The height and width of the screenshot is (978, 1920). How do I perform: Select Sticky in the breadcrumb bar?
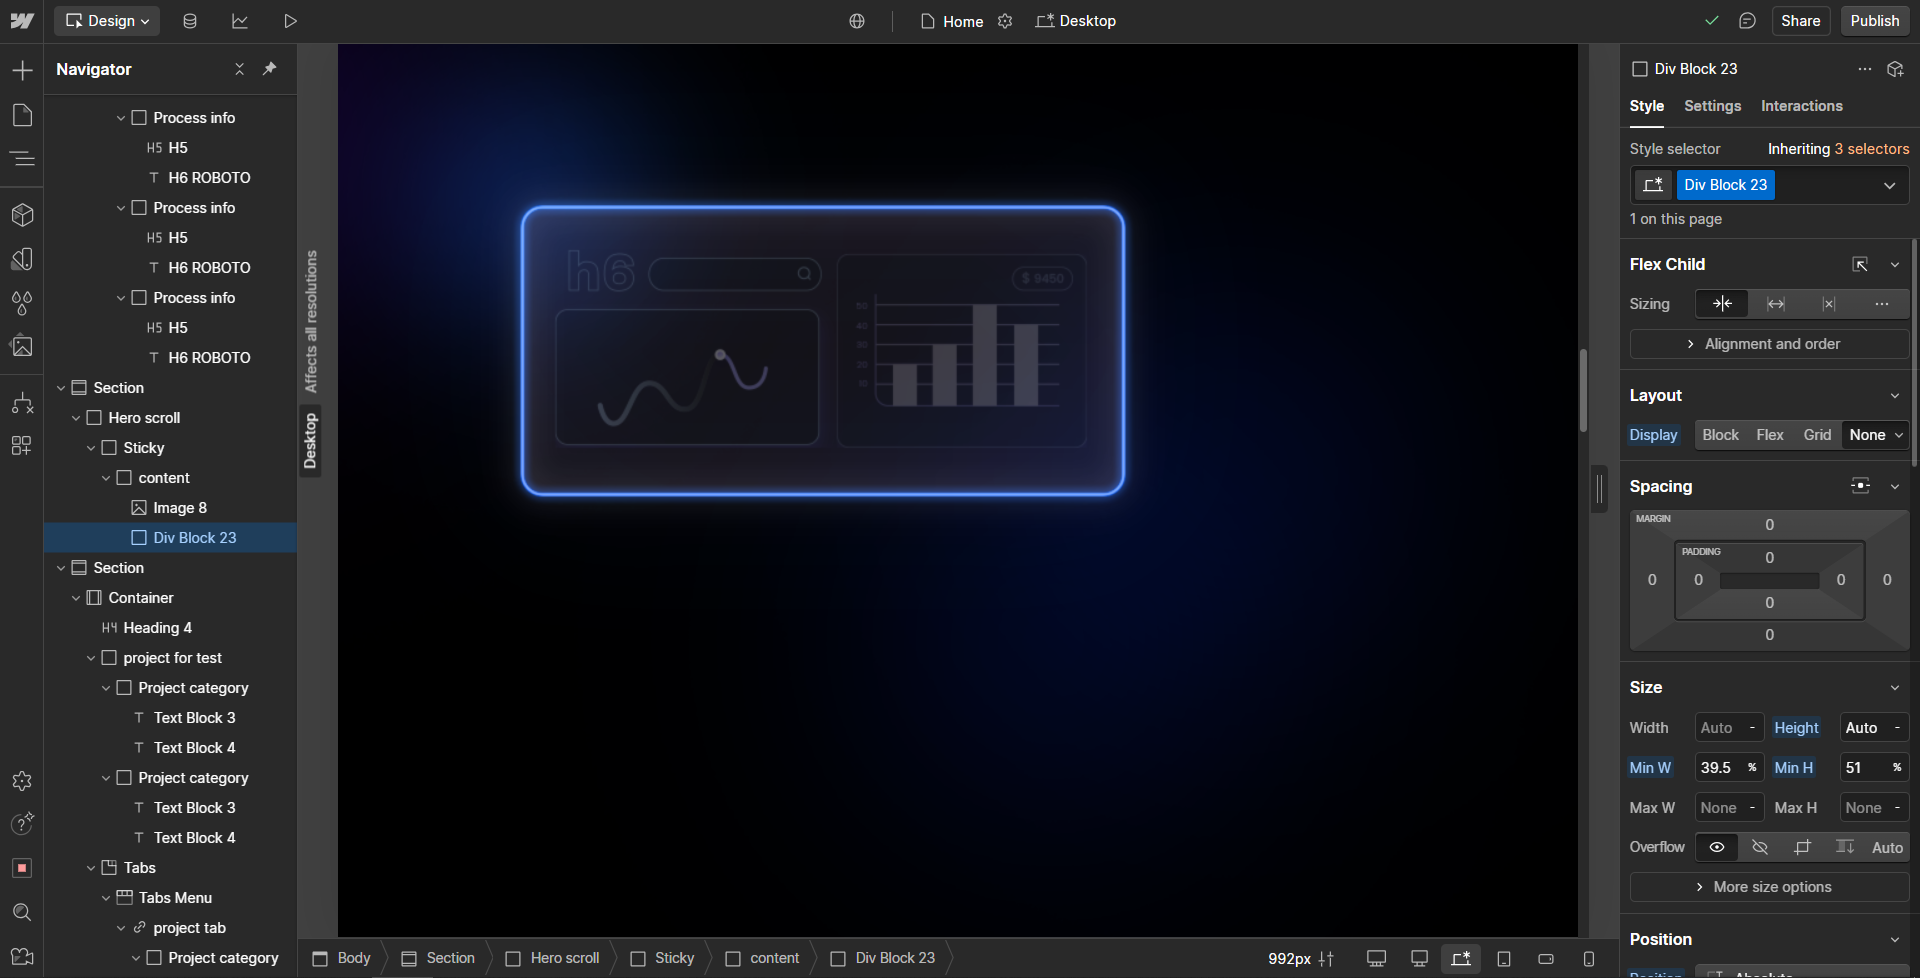point(674,957)
